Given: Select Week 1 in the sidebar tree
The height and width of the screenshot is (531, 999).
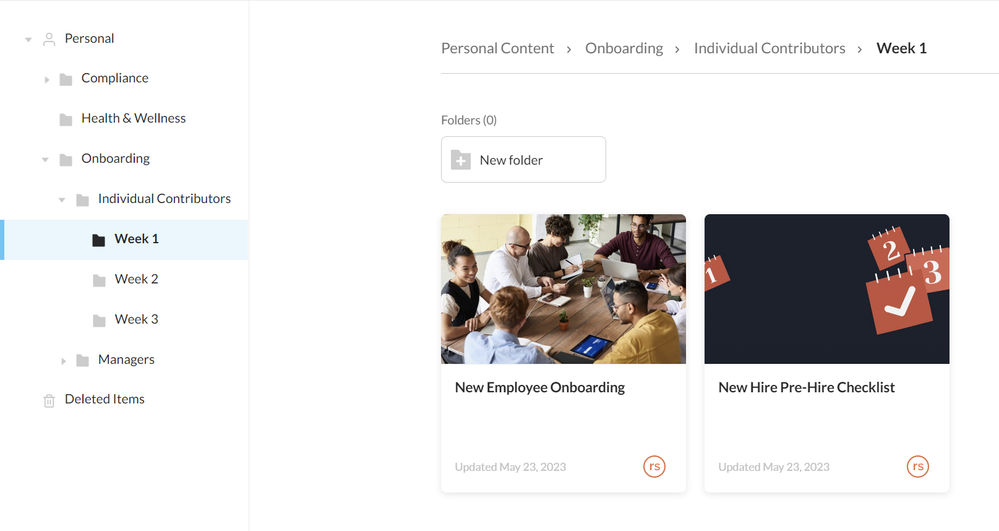Looking at the screenshot, I should [136, 239].
